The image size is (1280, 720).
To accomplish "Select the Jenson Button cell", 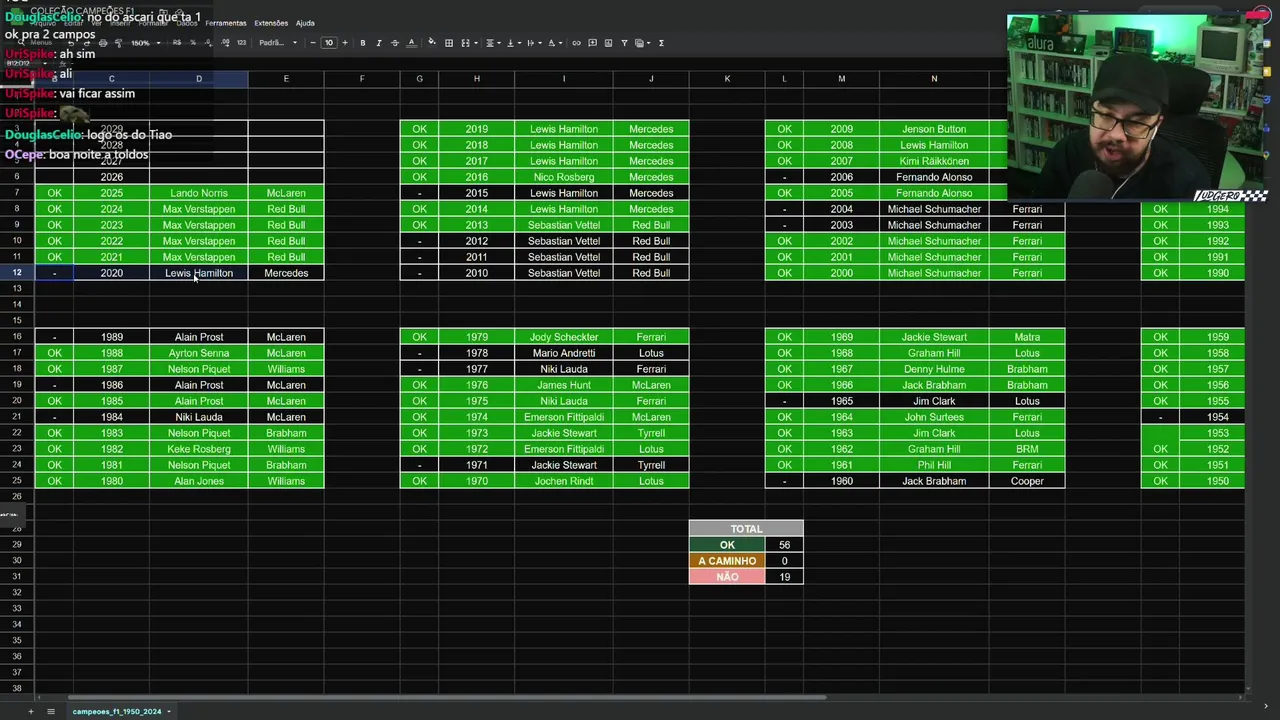I will (934, 129).
